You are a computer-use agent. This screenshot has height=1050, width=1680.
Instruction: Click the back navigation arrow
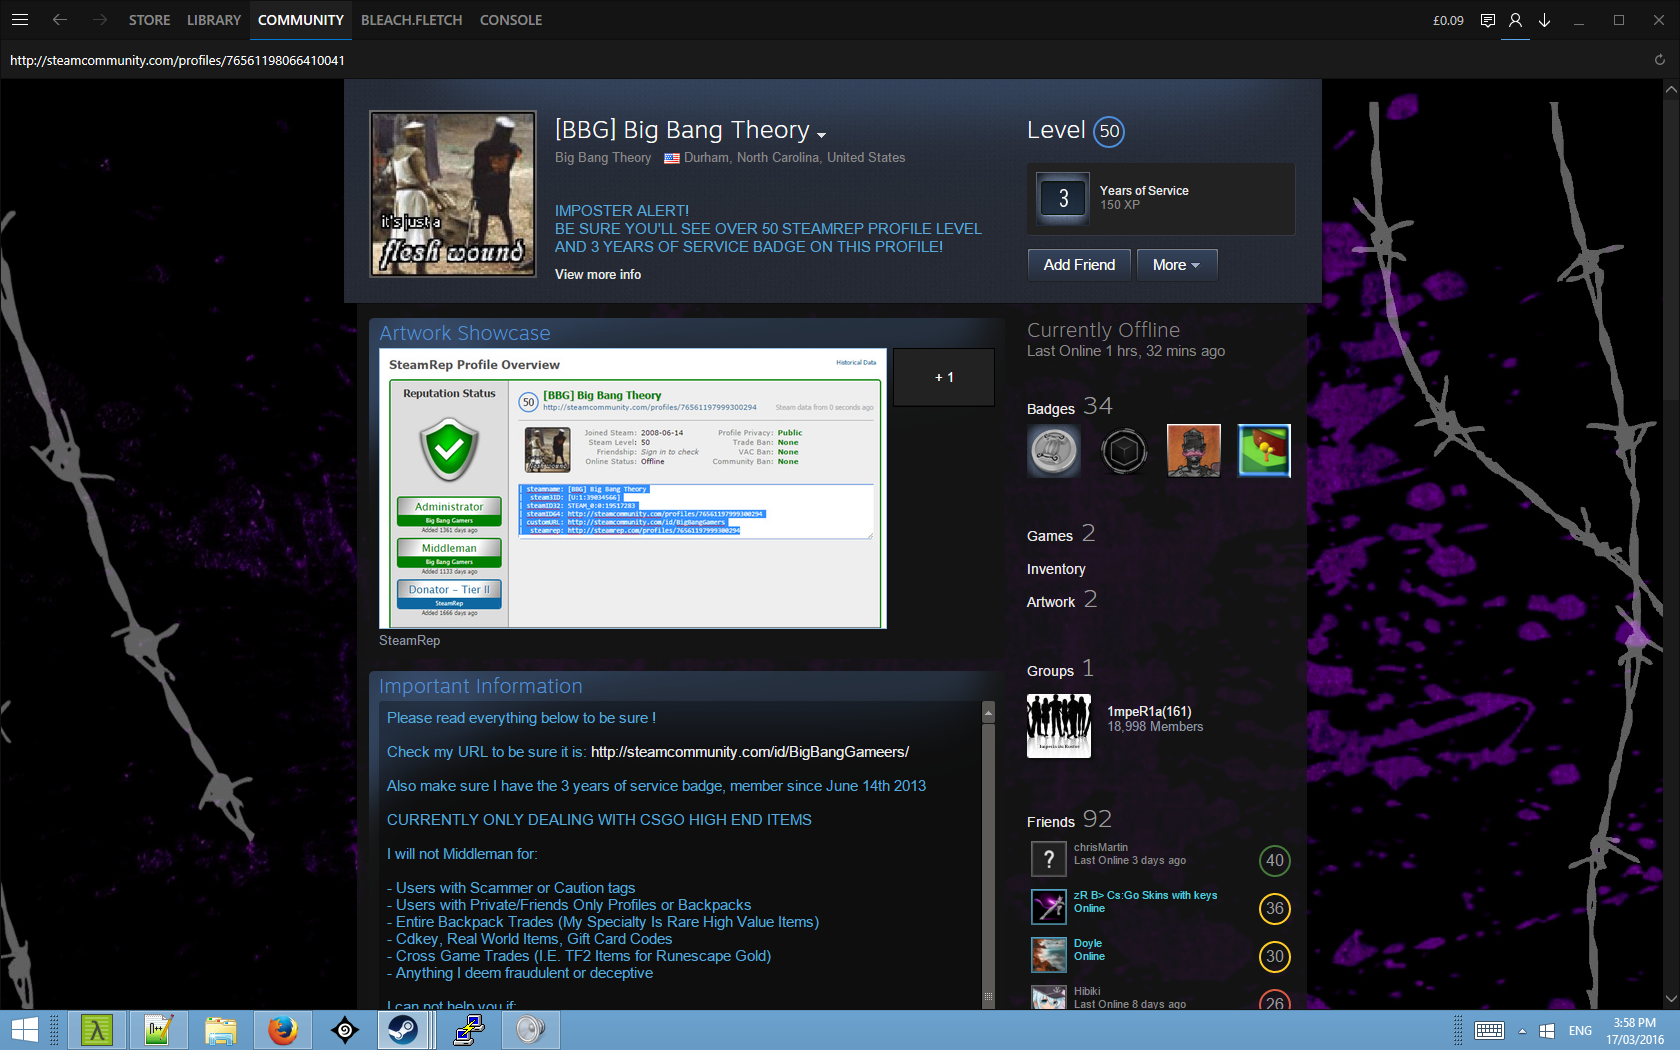(x=60, y=20)
